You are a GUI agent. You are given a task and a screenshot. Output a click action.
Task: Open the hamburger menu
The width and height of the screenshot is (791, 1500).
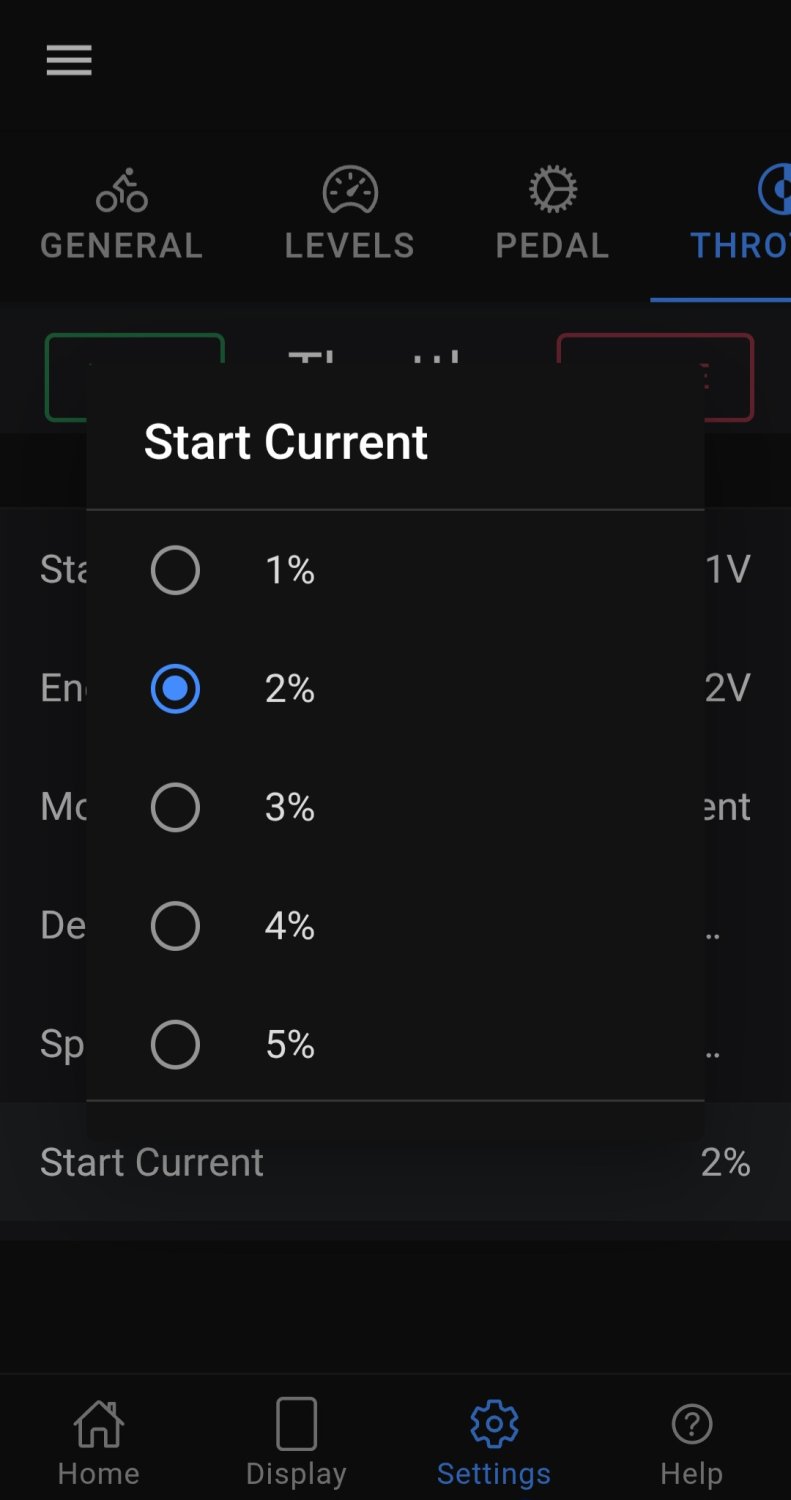69,61
